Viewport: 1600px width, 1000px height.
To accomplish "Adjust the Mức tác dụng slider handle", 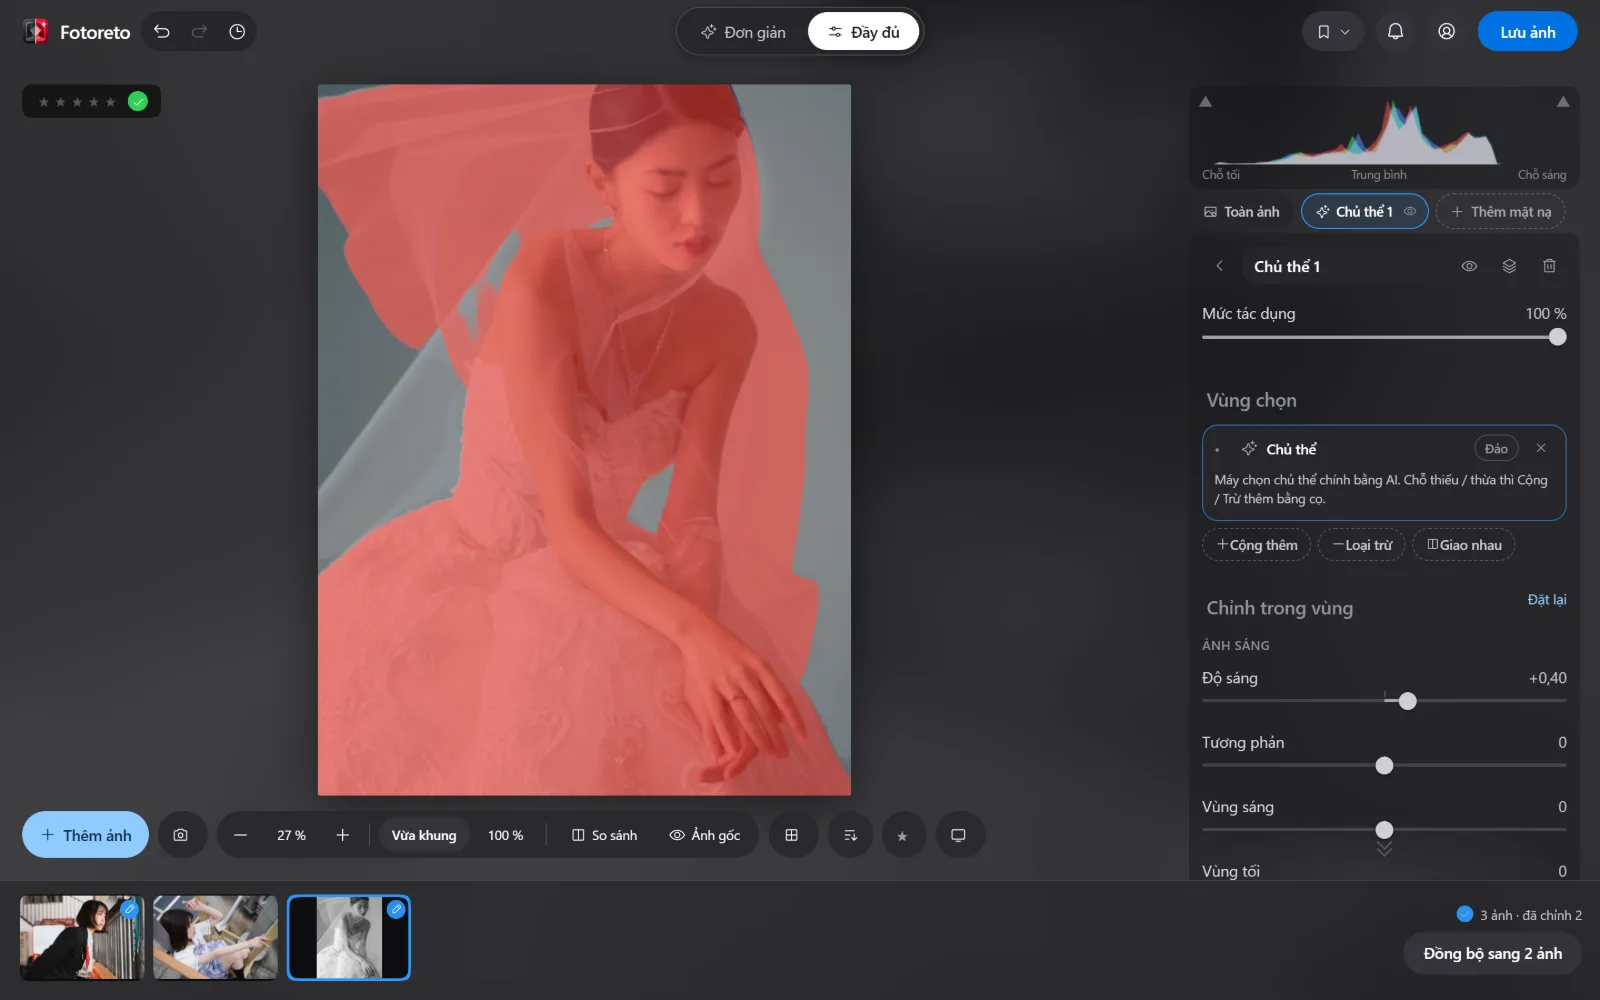I will [x=1557, y=338].
